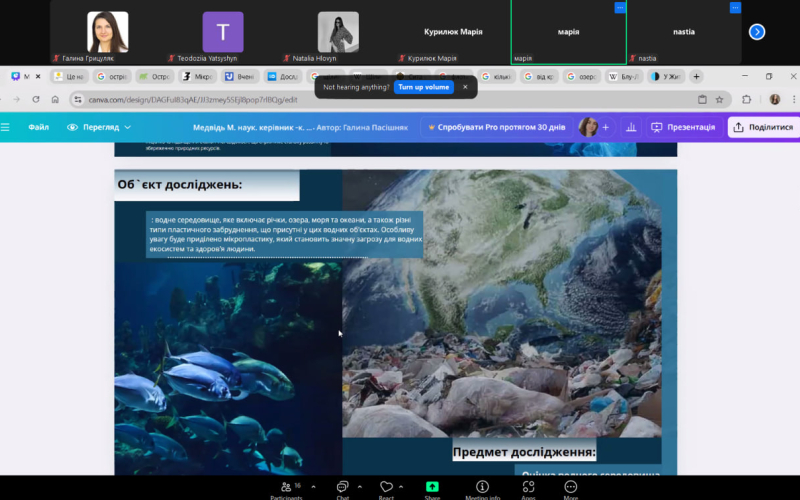Expand the Participants options caret
This screenshot has height=500, width=800.
pyautogui.click(x=313, y=487)
